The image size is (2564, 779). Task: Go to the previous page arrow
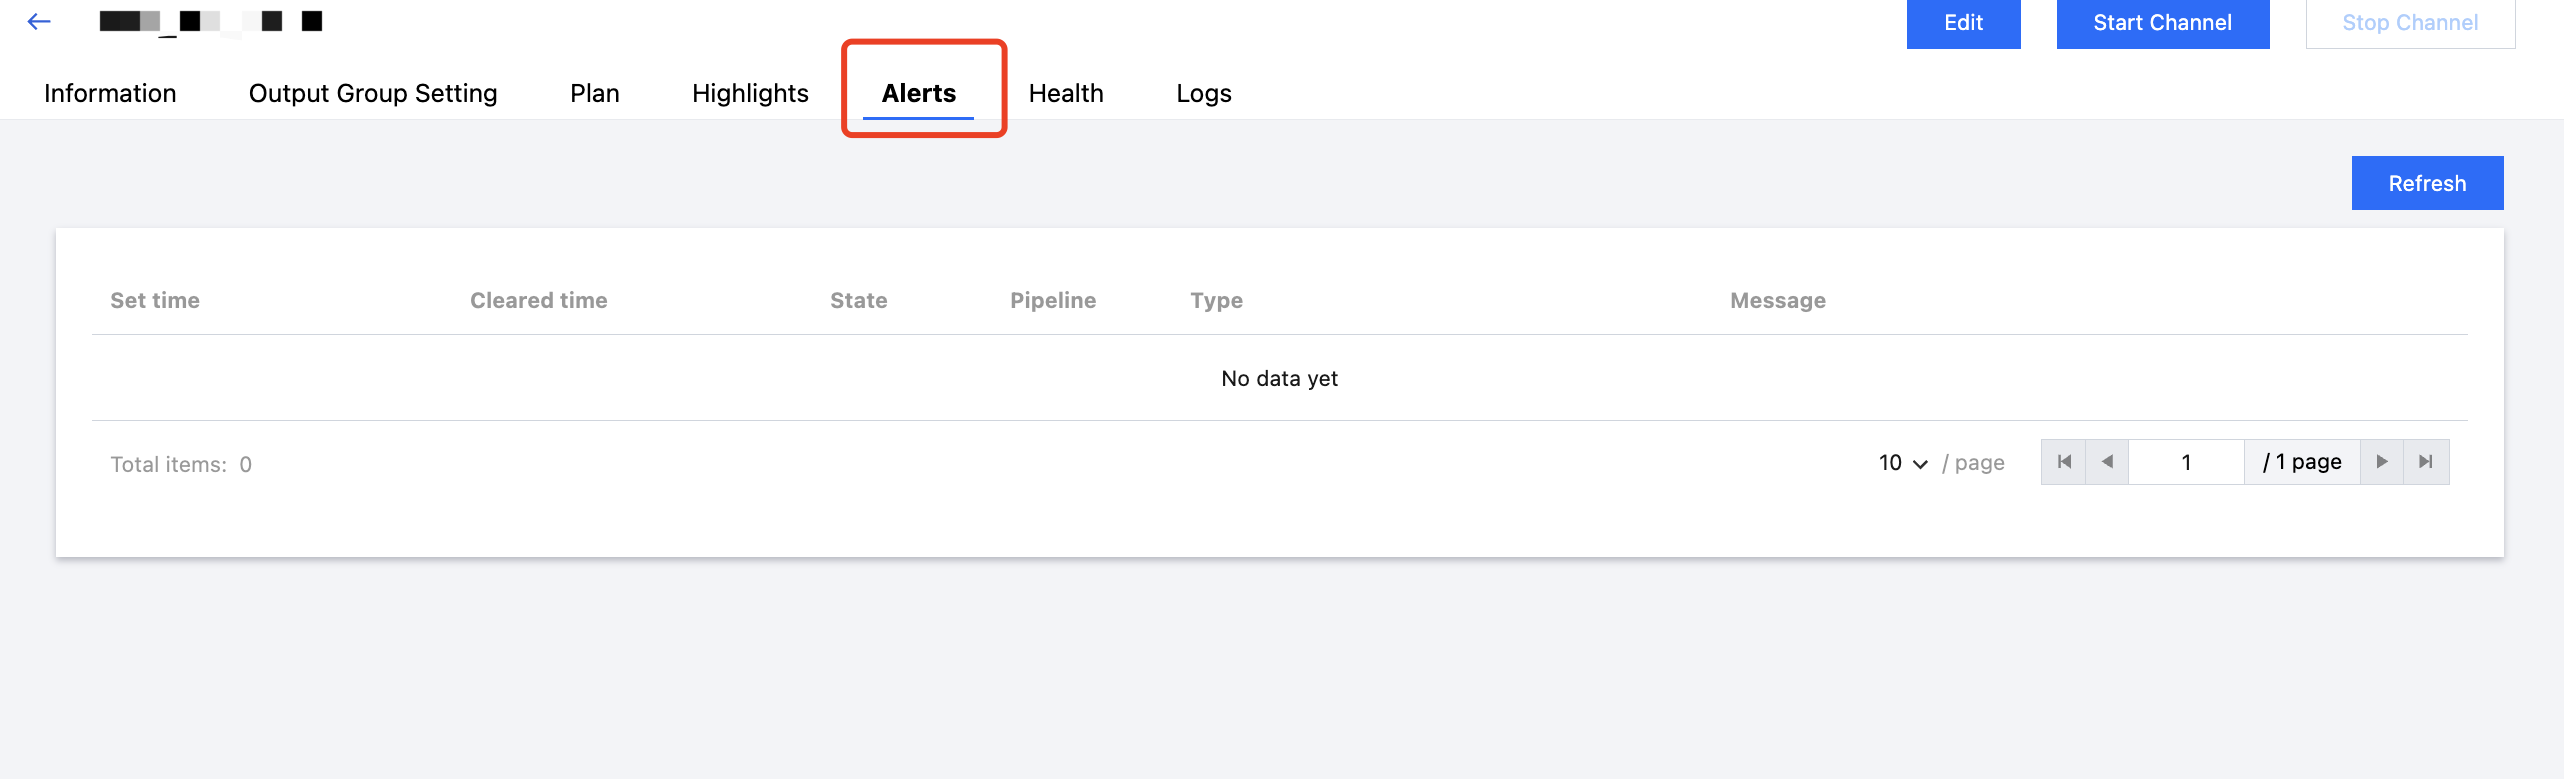tap(2107, 462)
